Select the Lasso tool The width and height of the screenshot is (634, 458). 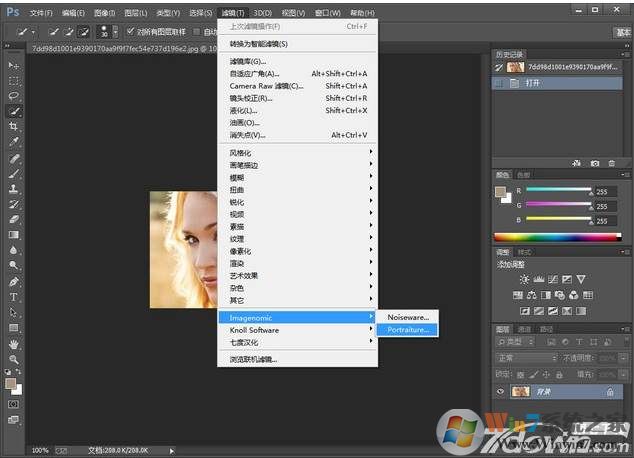pyautogui.click(x=14, y=96)
